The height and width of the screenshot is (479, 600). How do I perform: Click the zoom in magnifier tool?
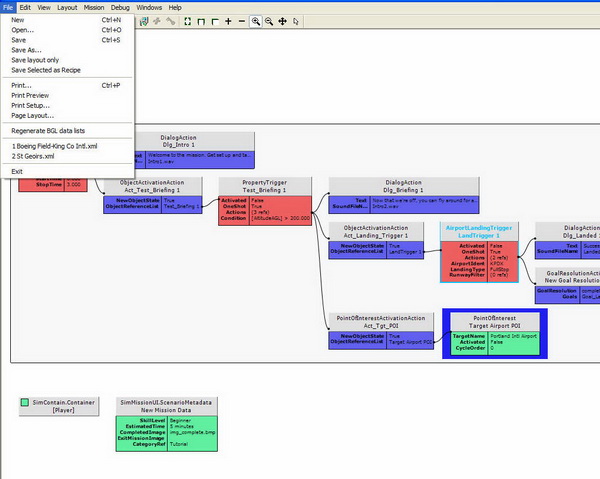pos(257,21)
